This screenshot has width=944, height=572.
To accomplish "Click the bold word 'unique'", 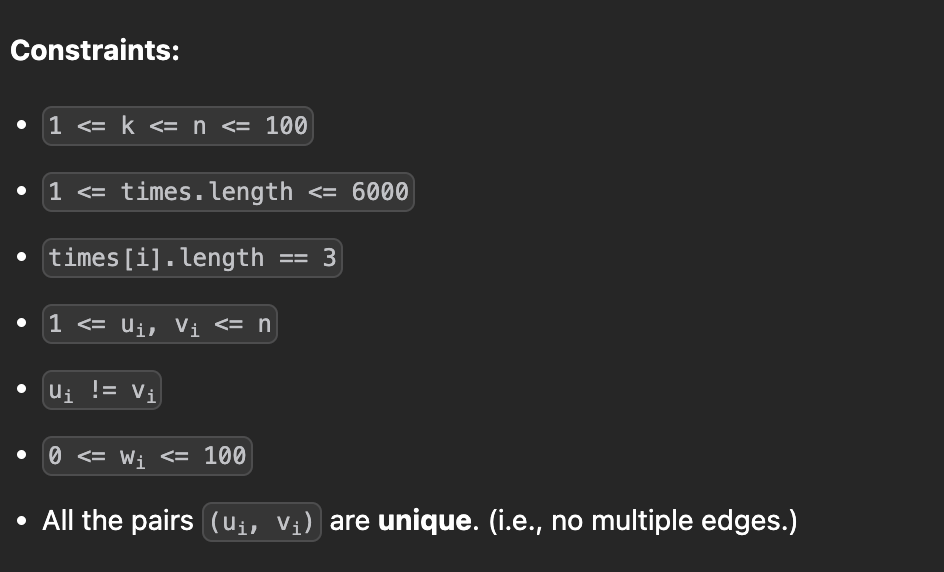I will tap(425, 521).
